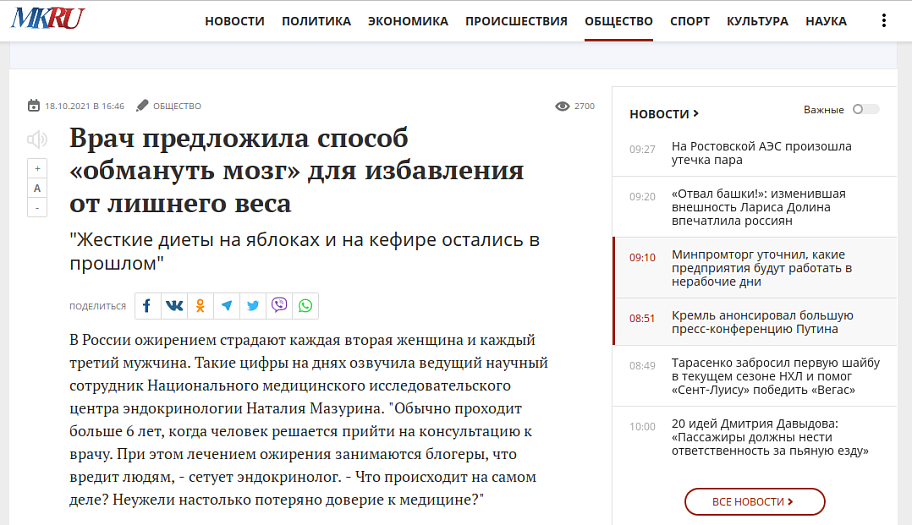
Task: Open news about Лариса Долина appearance
Action: [x=758, y=207]
